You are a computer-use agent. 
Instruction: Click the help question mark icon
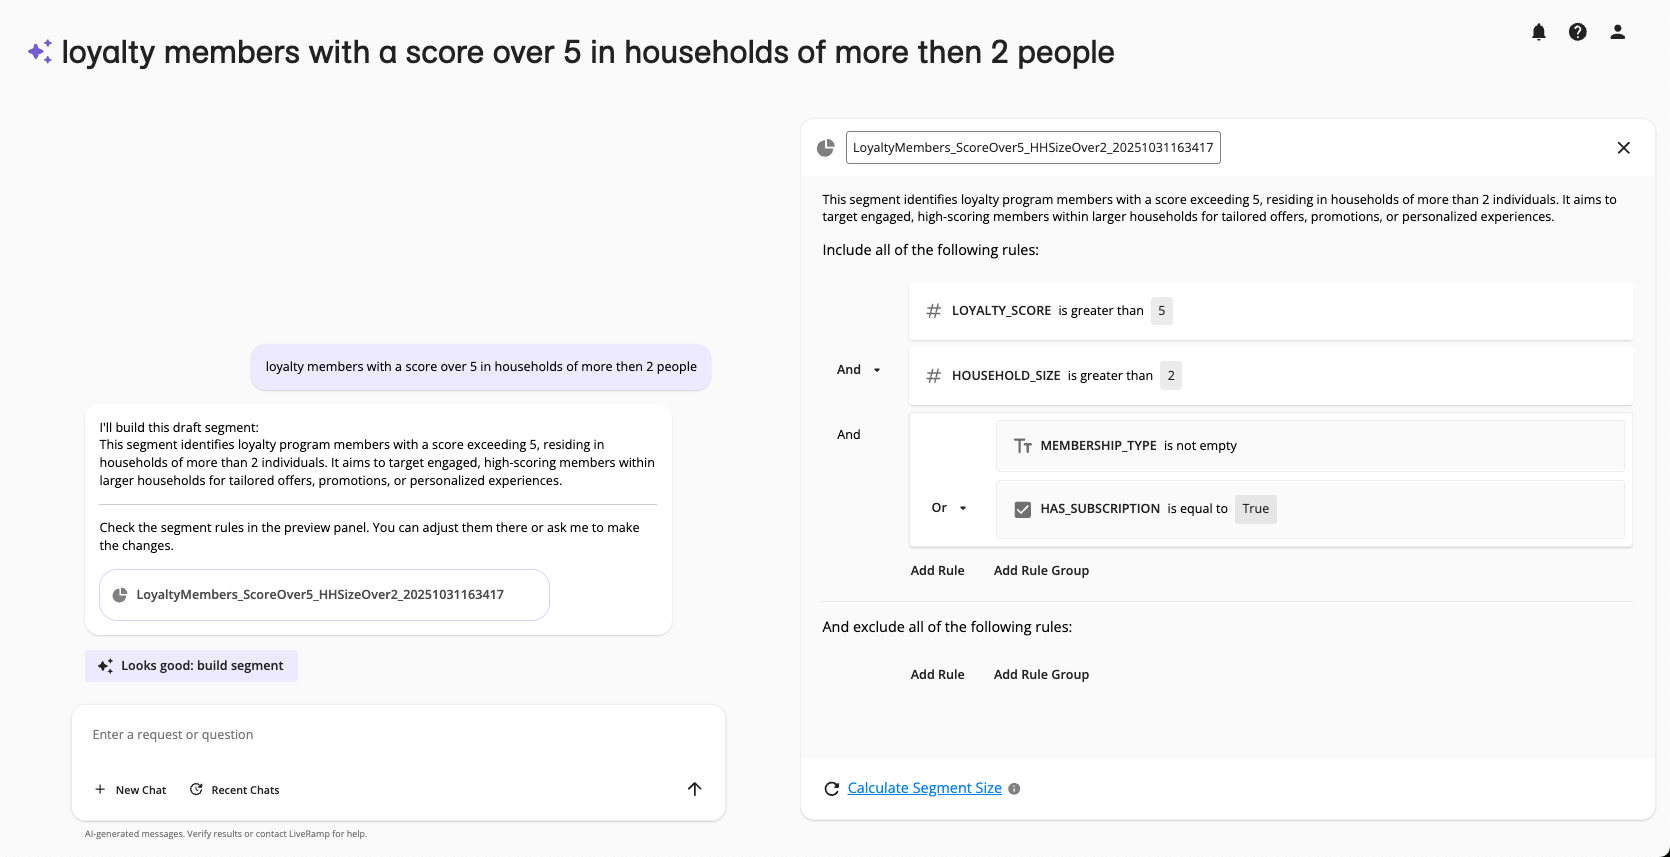(x=1578, y=32)
